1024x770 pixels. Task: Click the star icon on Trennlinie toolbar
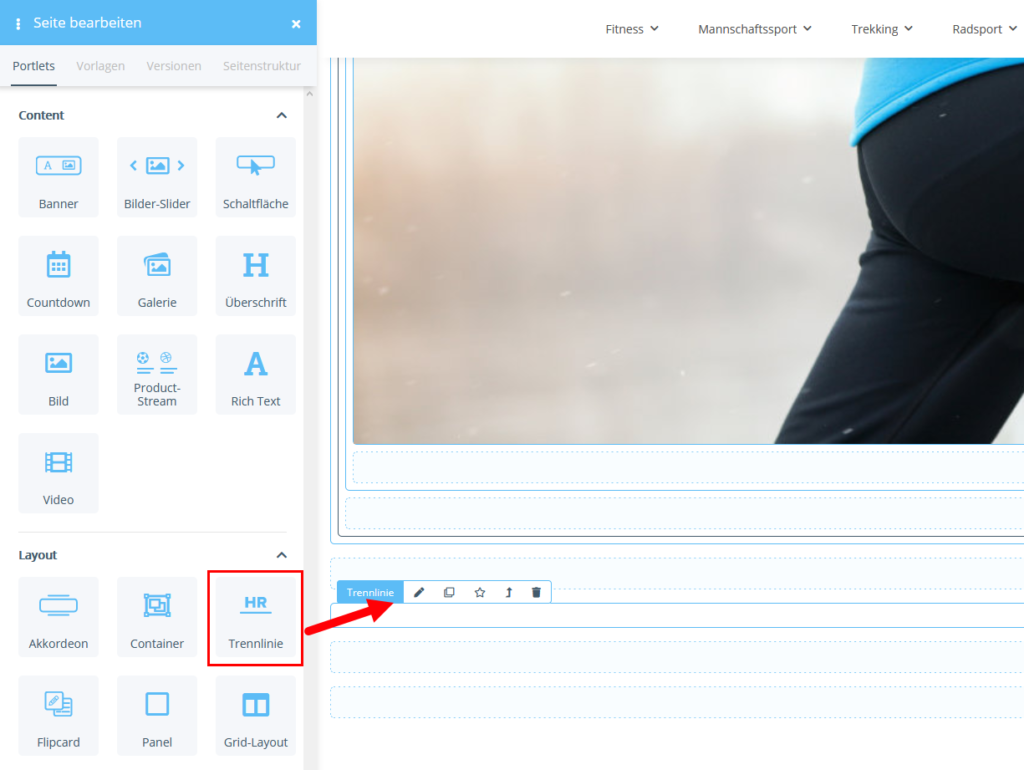coord(479,593)
